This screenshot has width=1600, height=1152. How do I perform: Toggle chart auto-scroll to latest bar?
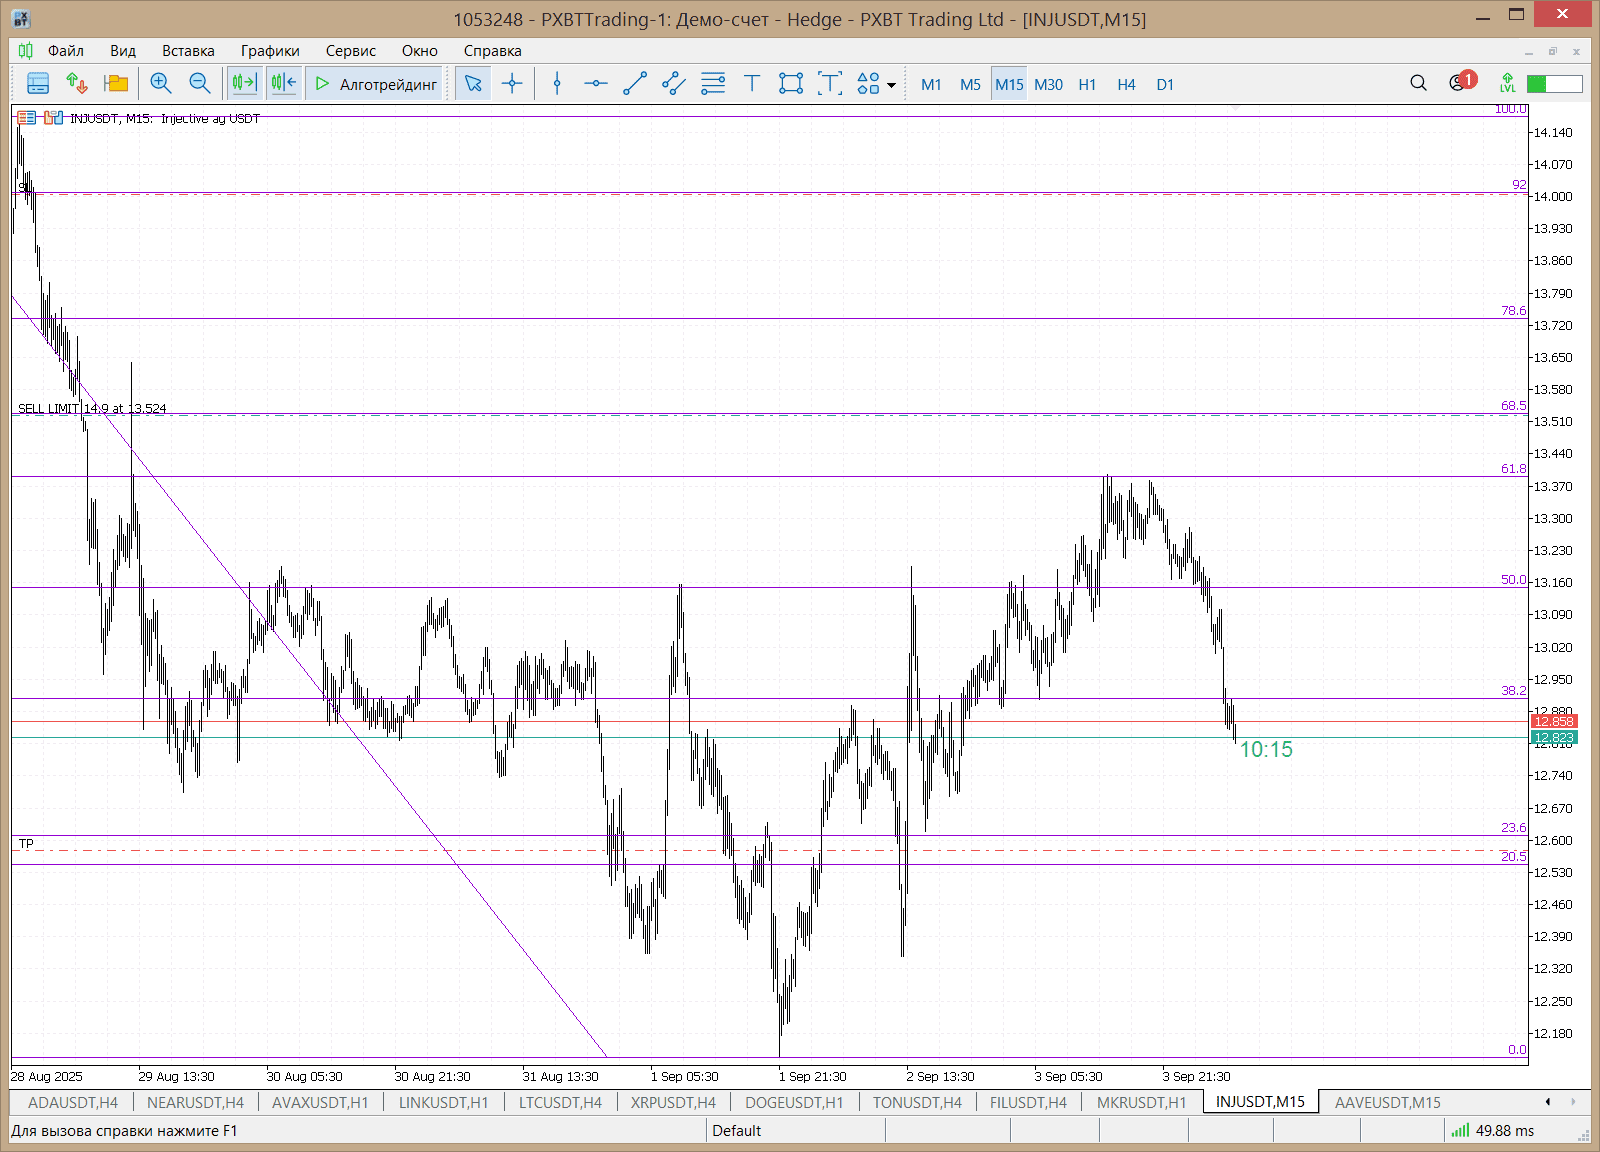(x=244, y=84)
